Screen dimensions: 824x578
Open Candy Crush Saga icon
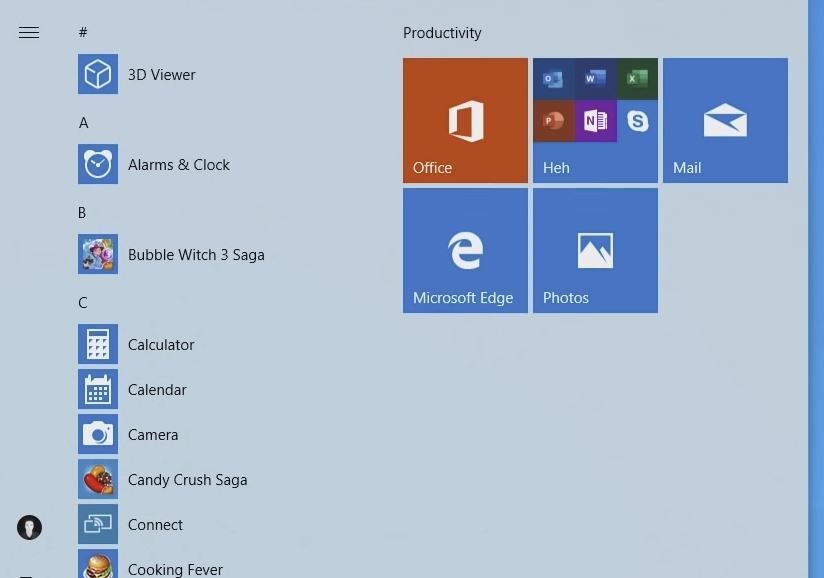(98, 480)
